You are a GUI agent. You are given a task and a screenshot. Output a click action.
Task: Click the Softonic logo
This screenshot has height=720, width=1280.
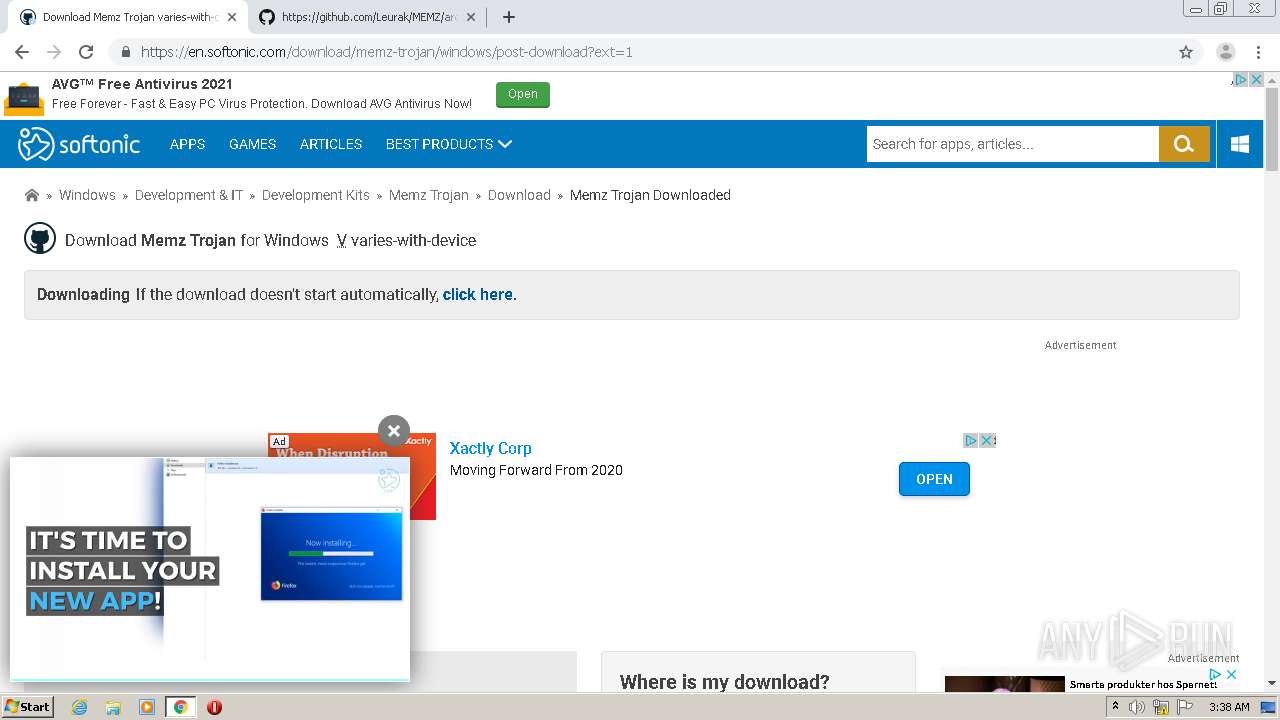[x=79, y=144]
